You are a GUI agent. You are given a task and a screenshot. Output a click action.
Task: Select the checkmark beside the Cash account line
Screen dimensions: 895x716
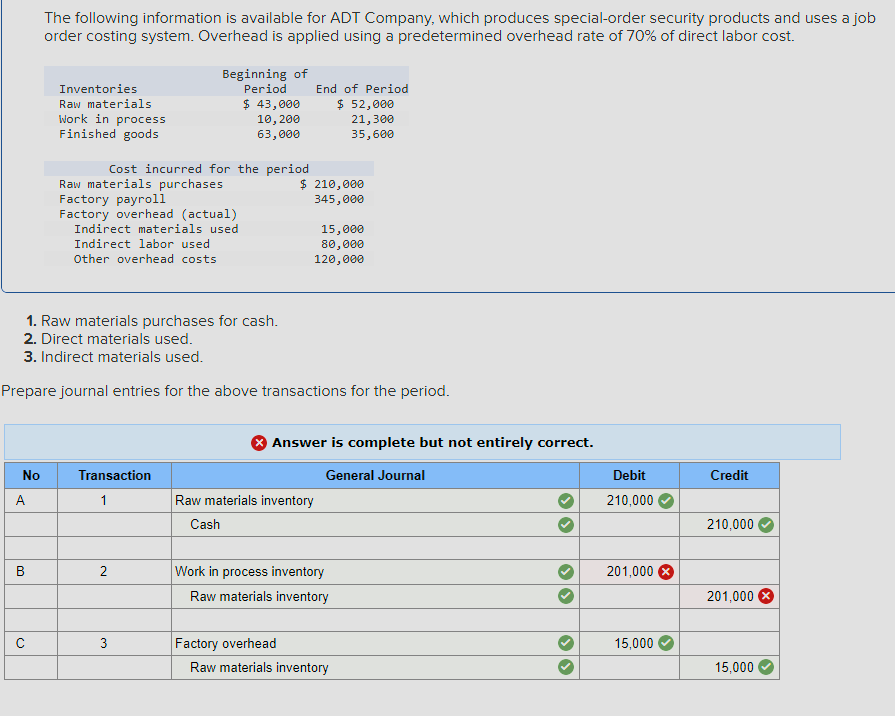pos(566,524)
